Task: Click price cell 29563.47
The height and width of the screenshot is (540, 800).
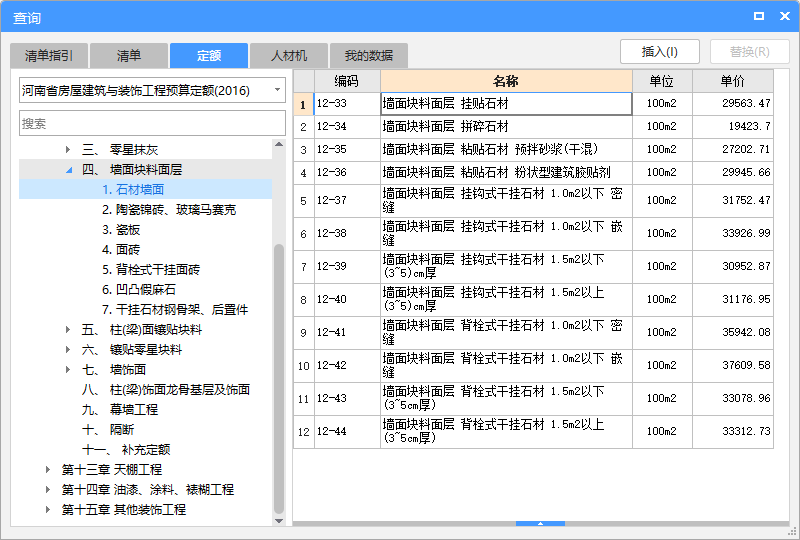Action: (733, 104)
